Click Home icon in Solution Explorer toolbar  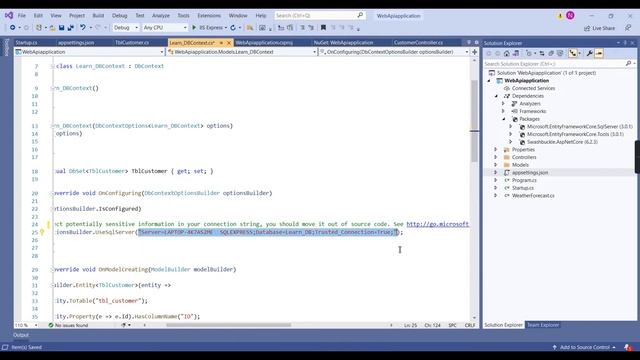[507, 53]
